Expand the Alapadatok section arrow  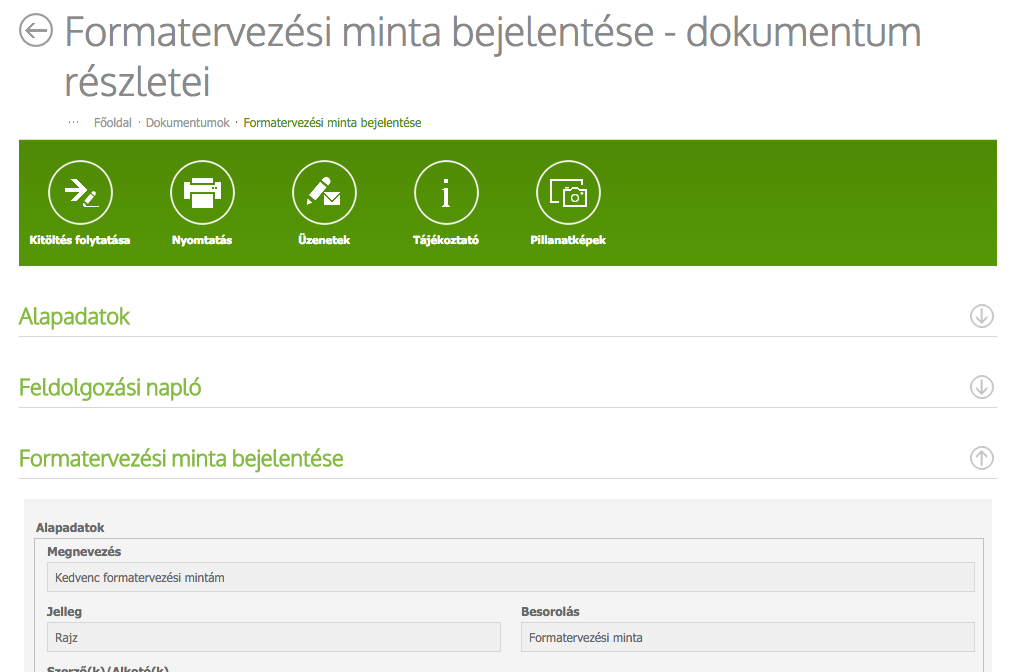pyautogui.click(x=982, y=316)
